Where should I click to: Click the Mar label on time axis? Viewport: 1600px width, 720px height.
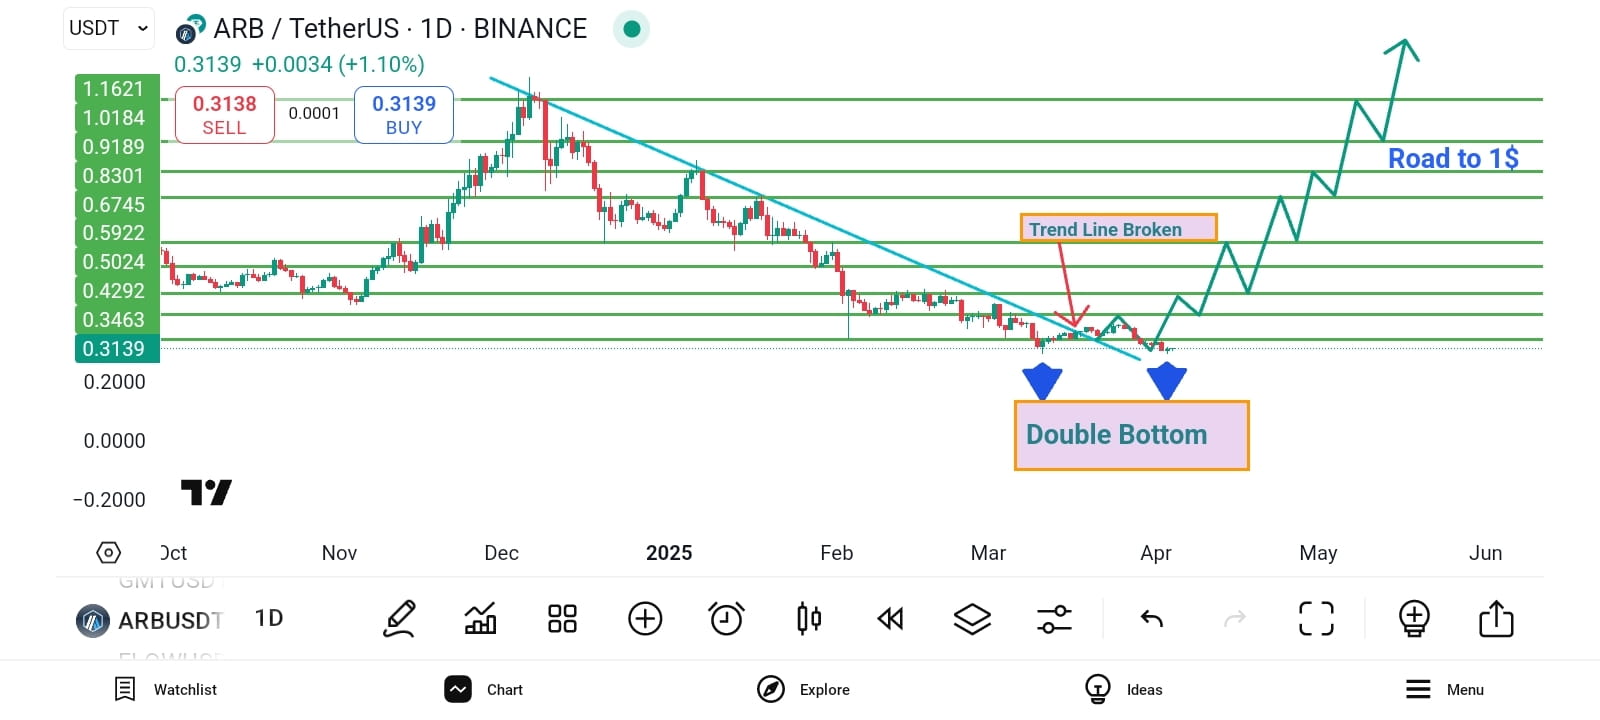coord(989,553)
